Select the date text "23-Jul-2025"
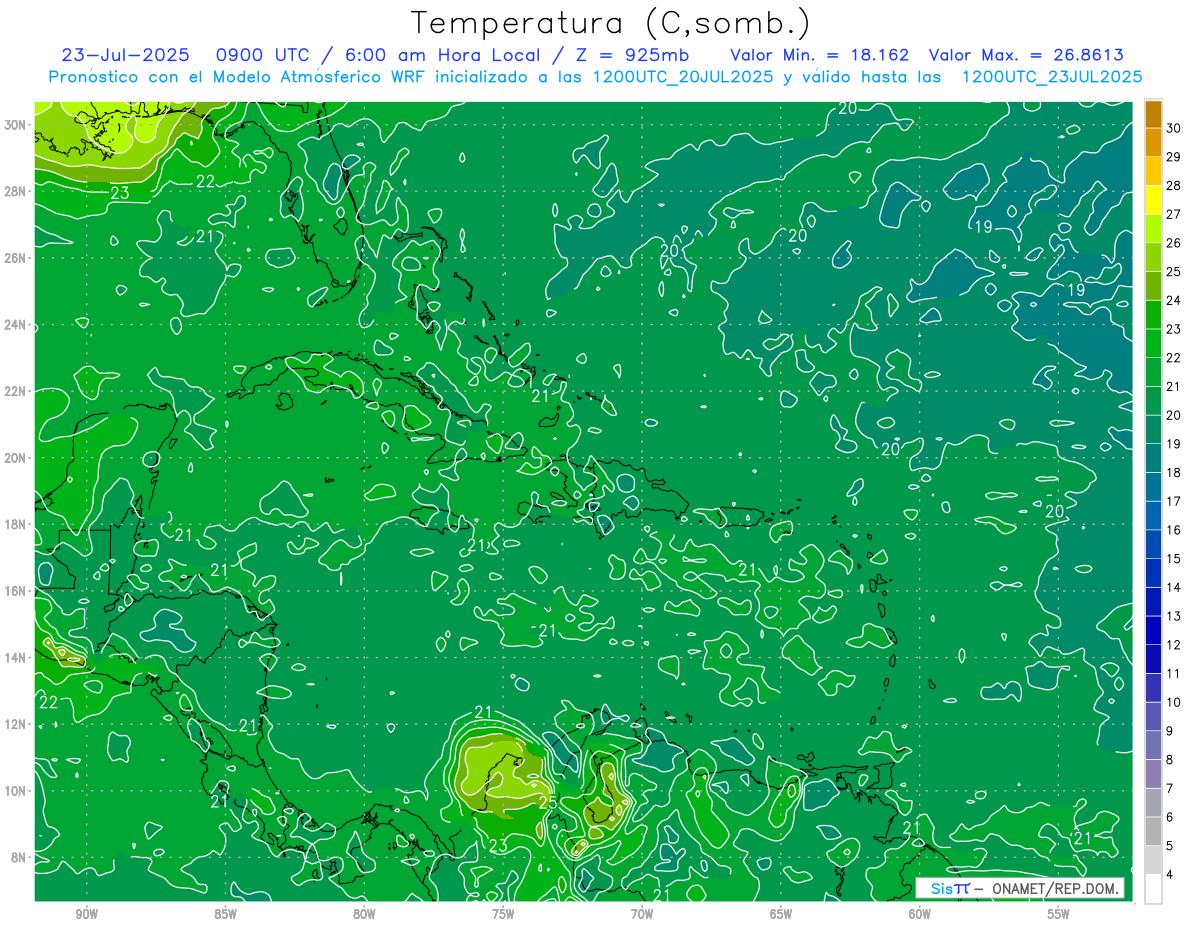The image size is (1200, 927). pyautogui.click(x=126, y=55)
